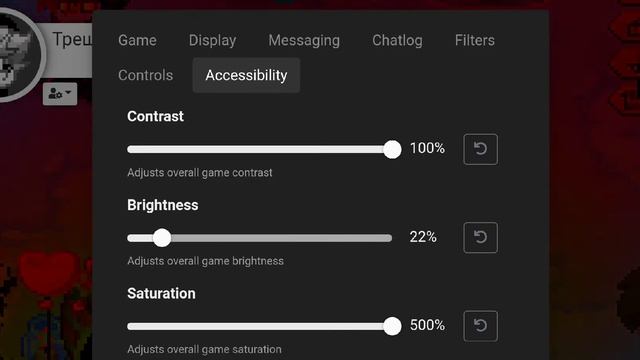Click the unfilled gray part of Brightness track
The width and height of the screenshot is (640, 360).
tap(282, 238)
